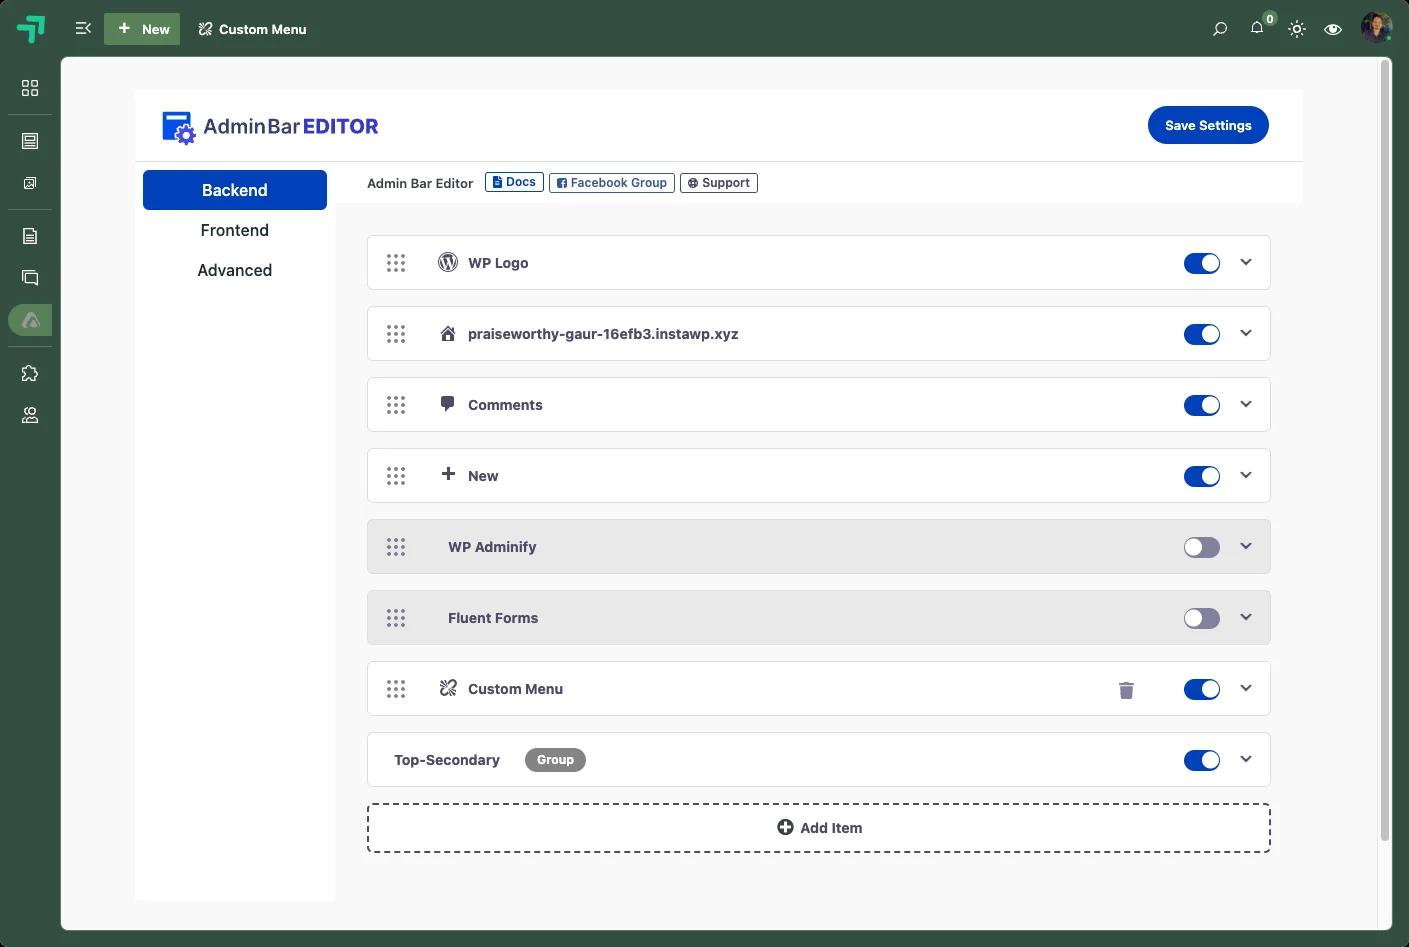
Task: Click the comment bubble icon in Comments row
Action: [x=448, y=404]
